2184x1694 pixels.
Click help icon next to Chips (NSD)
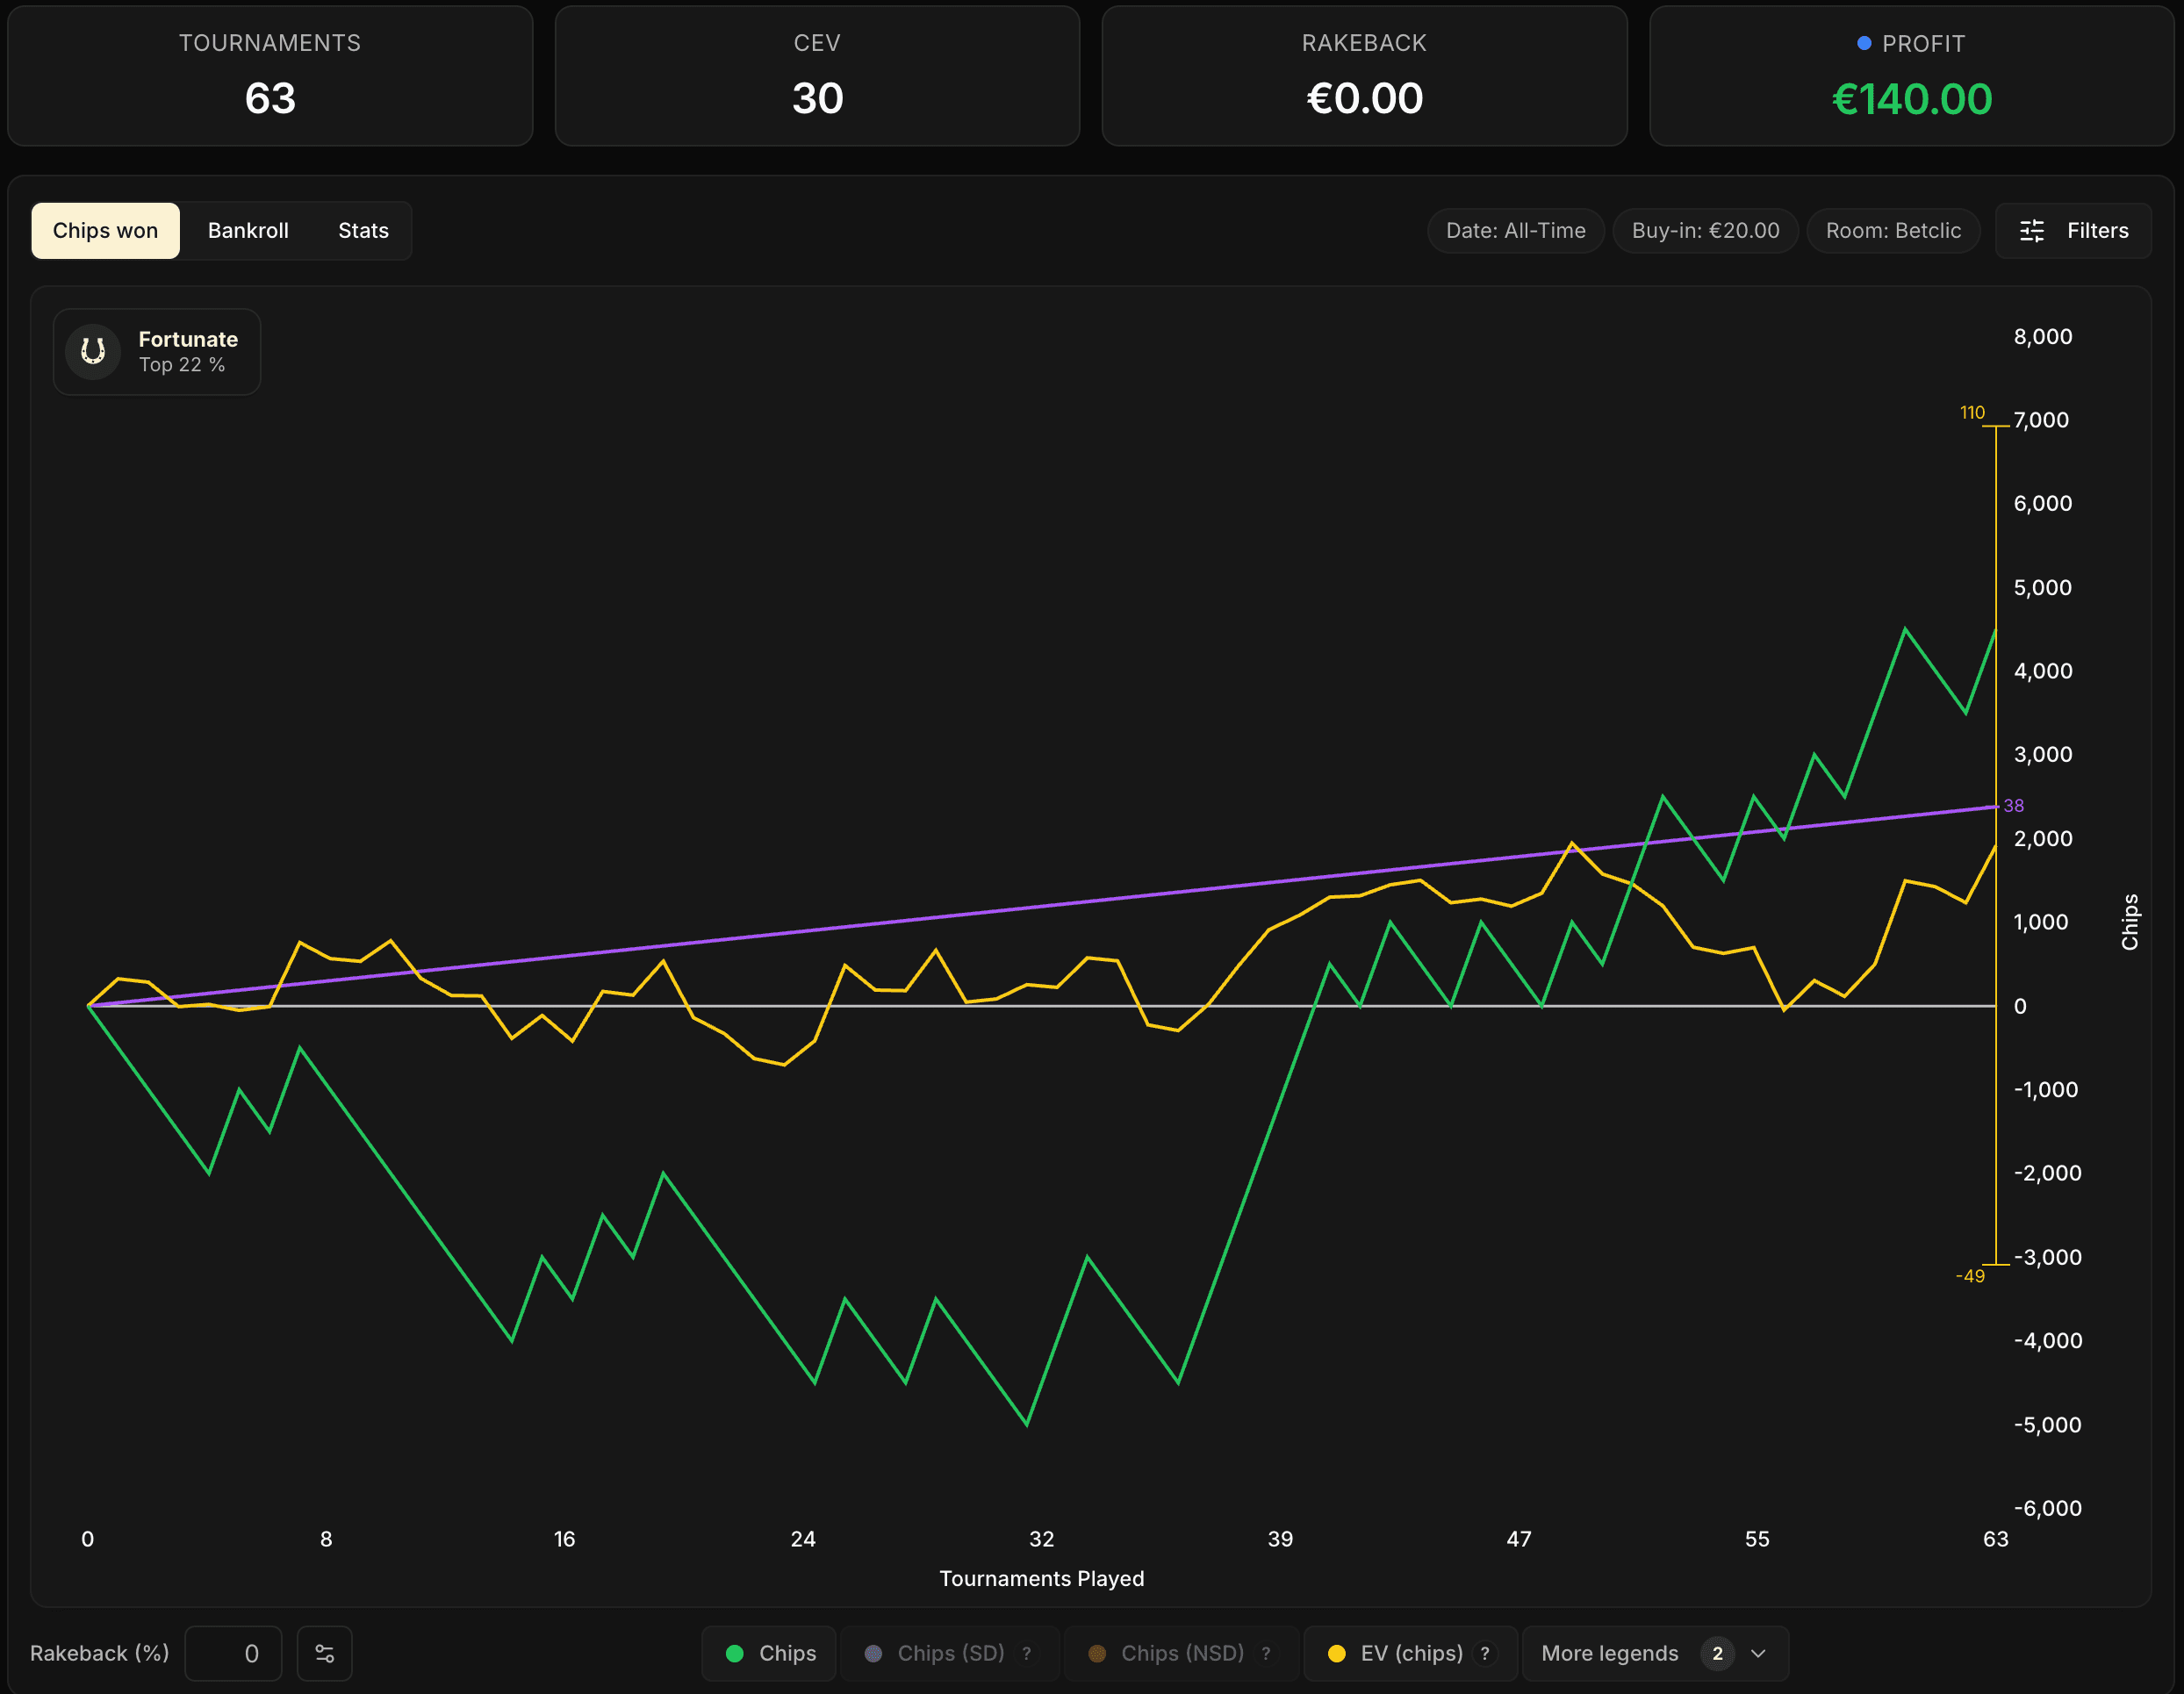(x=1266, y=1653)
